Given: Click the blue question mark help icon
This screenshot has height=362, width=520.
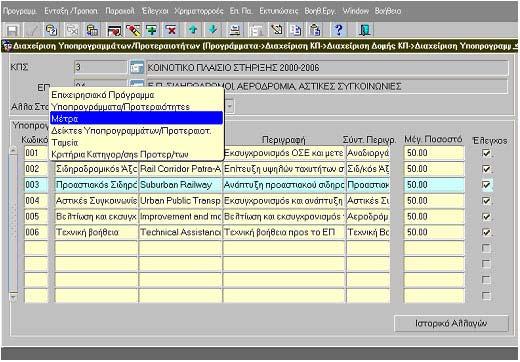Looking at the screenshot, I should [x=339, y=30].
